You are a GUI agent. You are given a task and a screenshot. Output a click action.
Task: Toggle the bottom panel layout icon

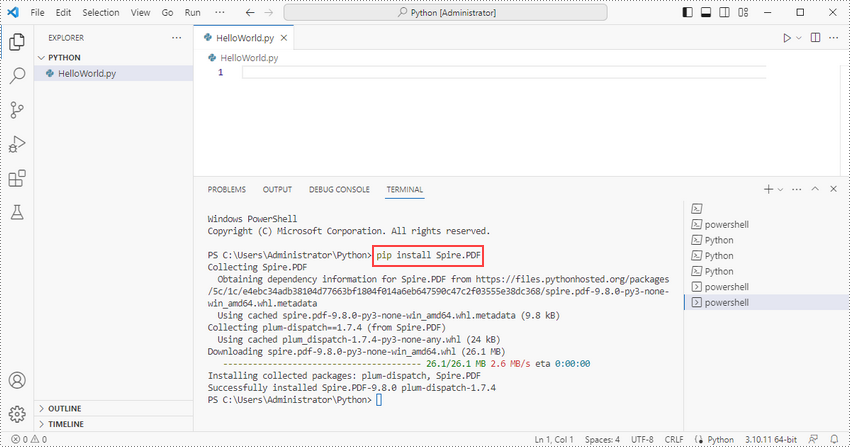pos(706,12)
